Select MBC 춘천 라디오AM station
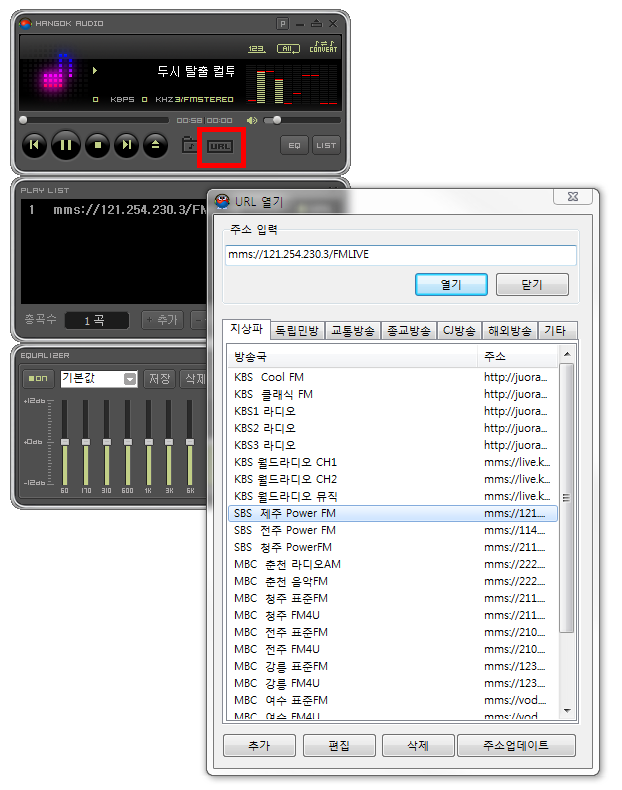Screen dimensions: 622x790 click(393, 565)
